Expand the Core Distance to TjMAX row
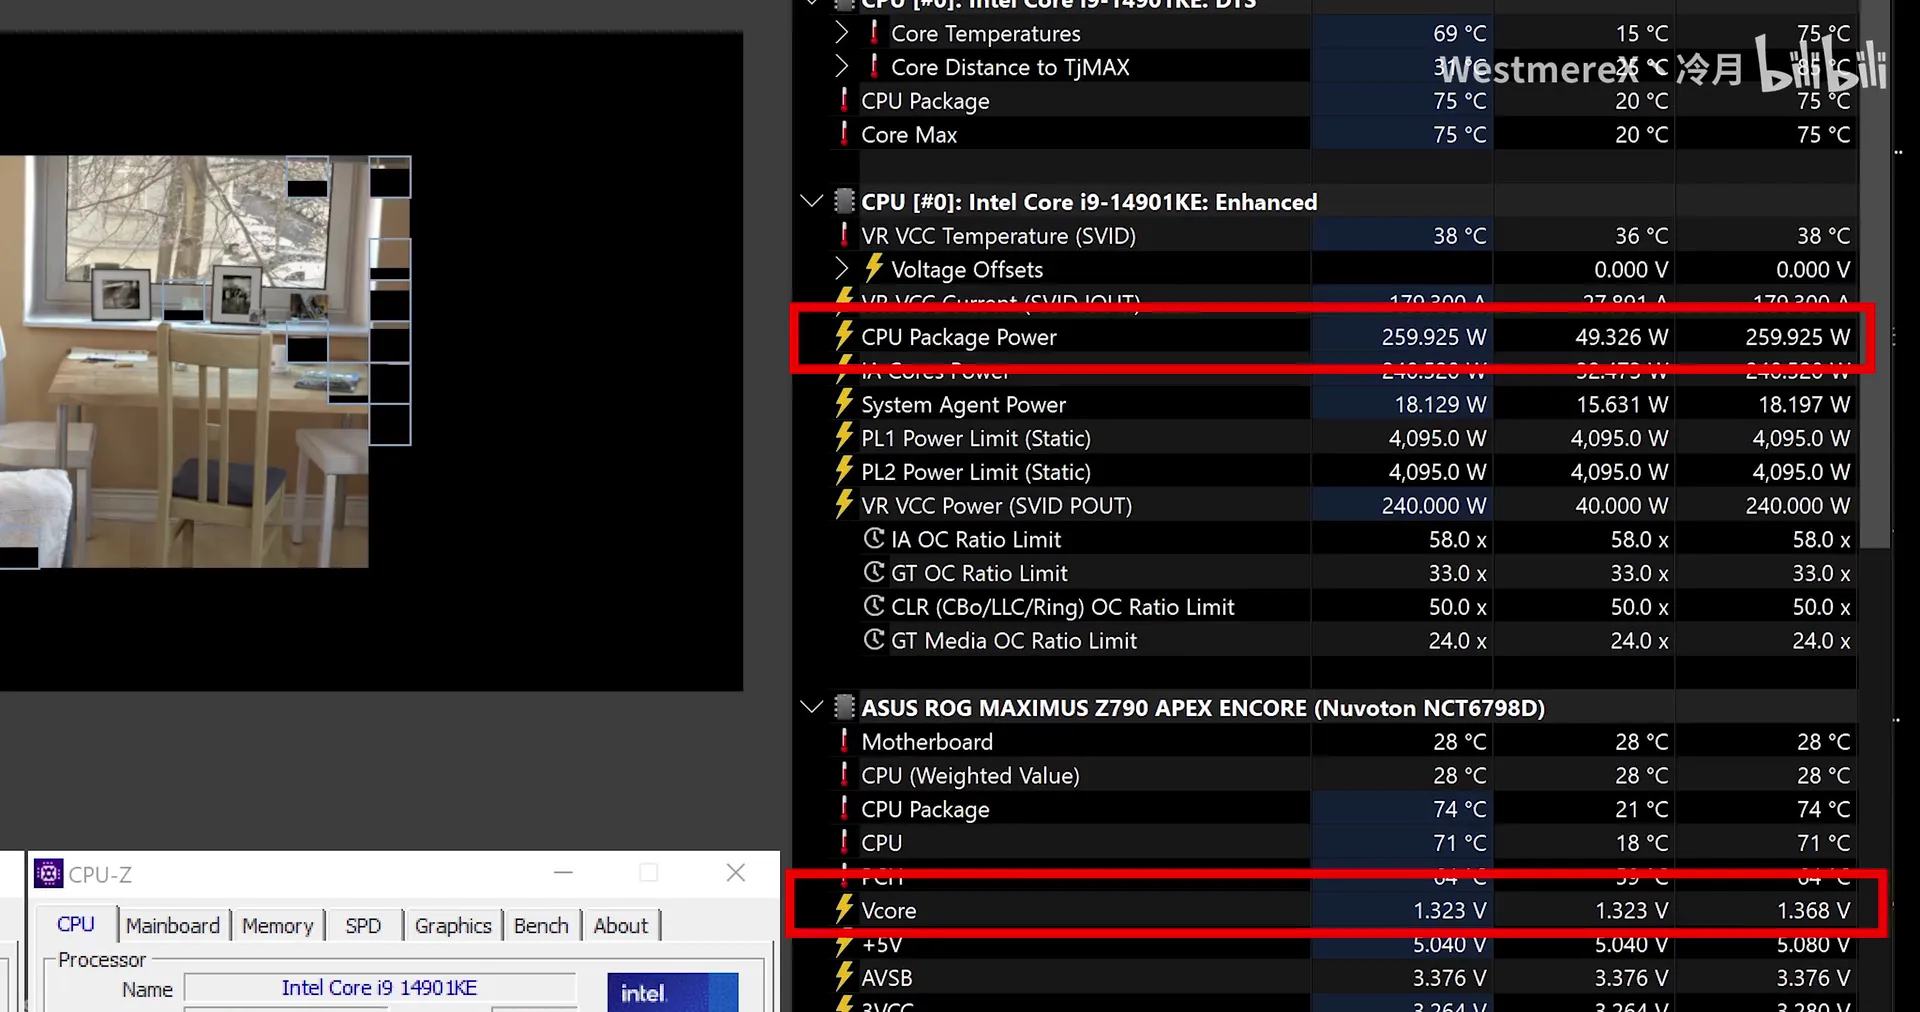This screenshot has height=1012, width=1920. click(842, 67)
